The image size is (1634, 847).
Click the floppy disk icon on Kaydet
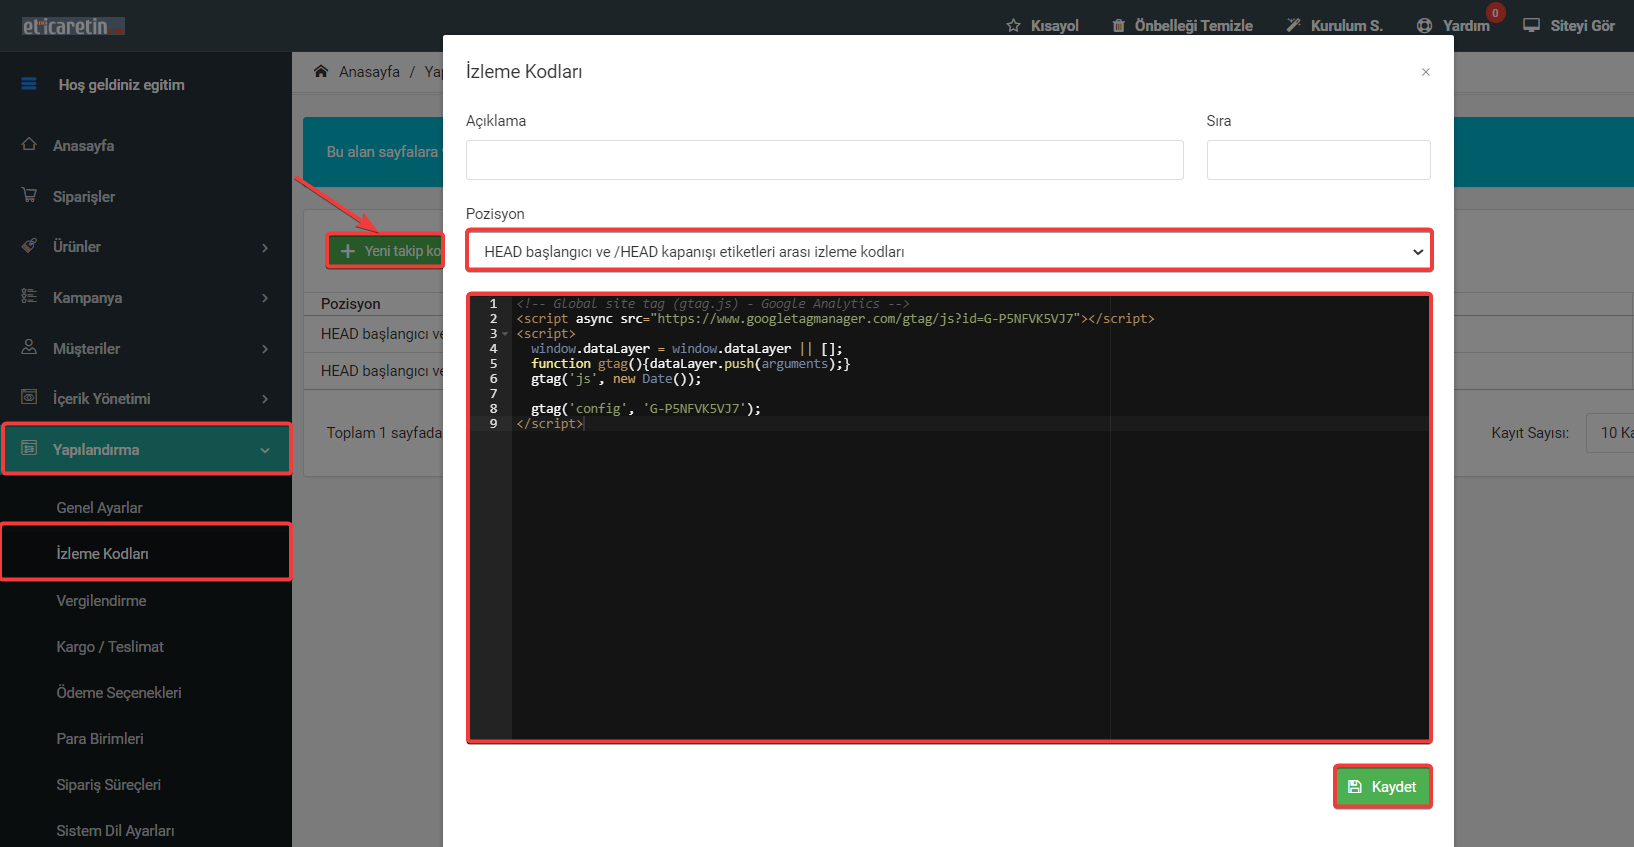pyautogui.click(x=1355, y=787)
